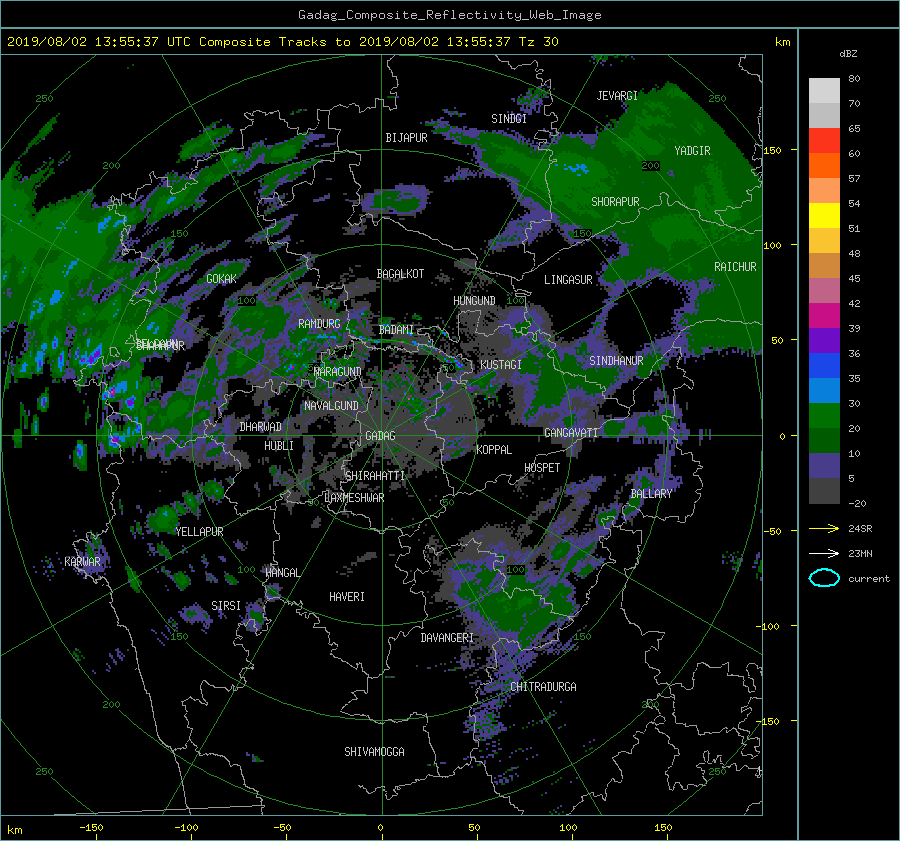Click the KUSTAGI city label

(501, 365)
